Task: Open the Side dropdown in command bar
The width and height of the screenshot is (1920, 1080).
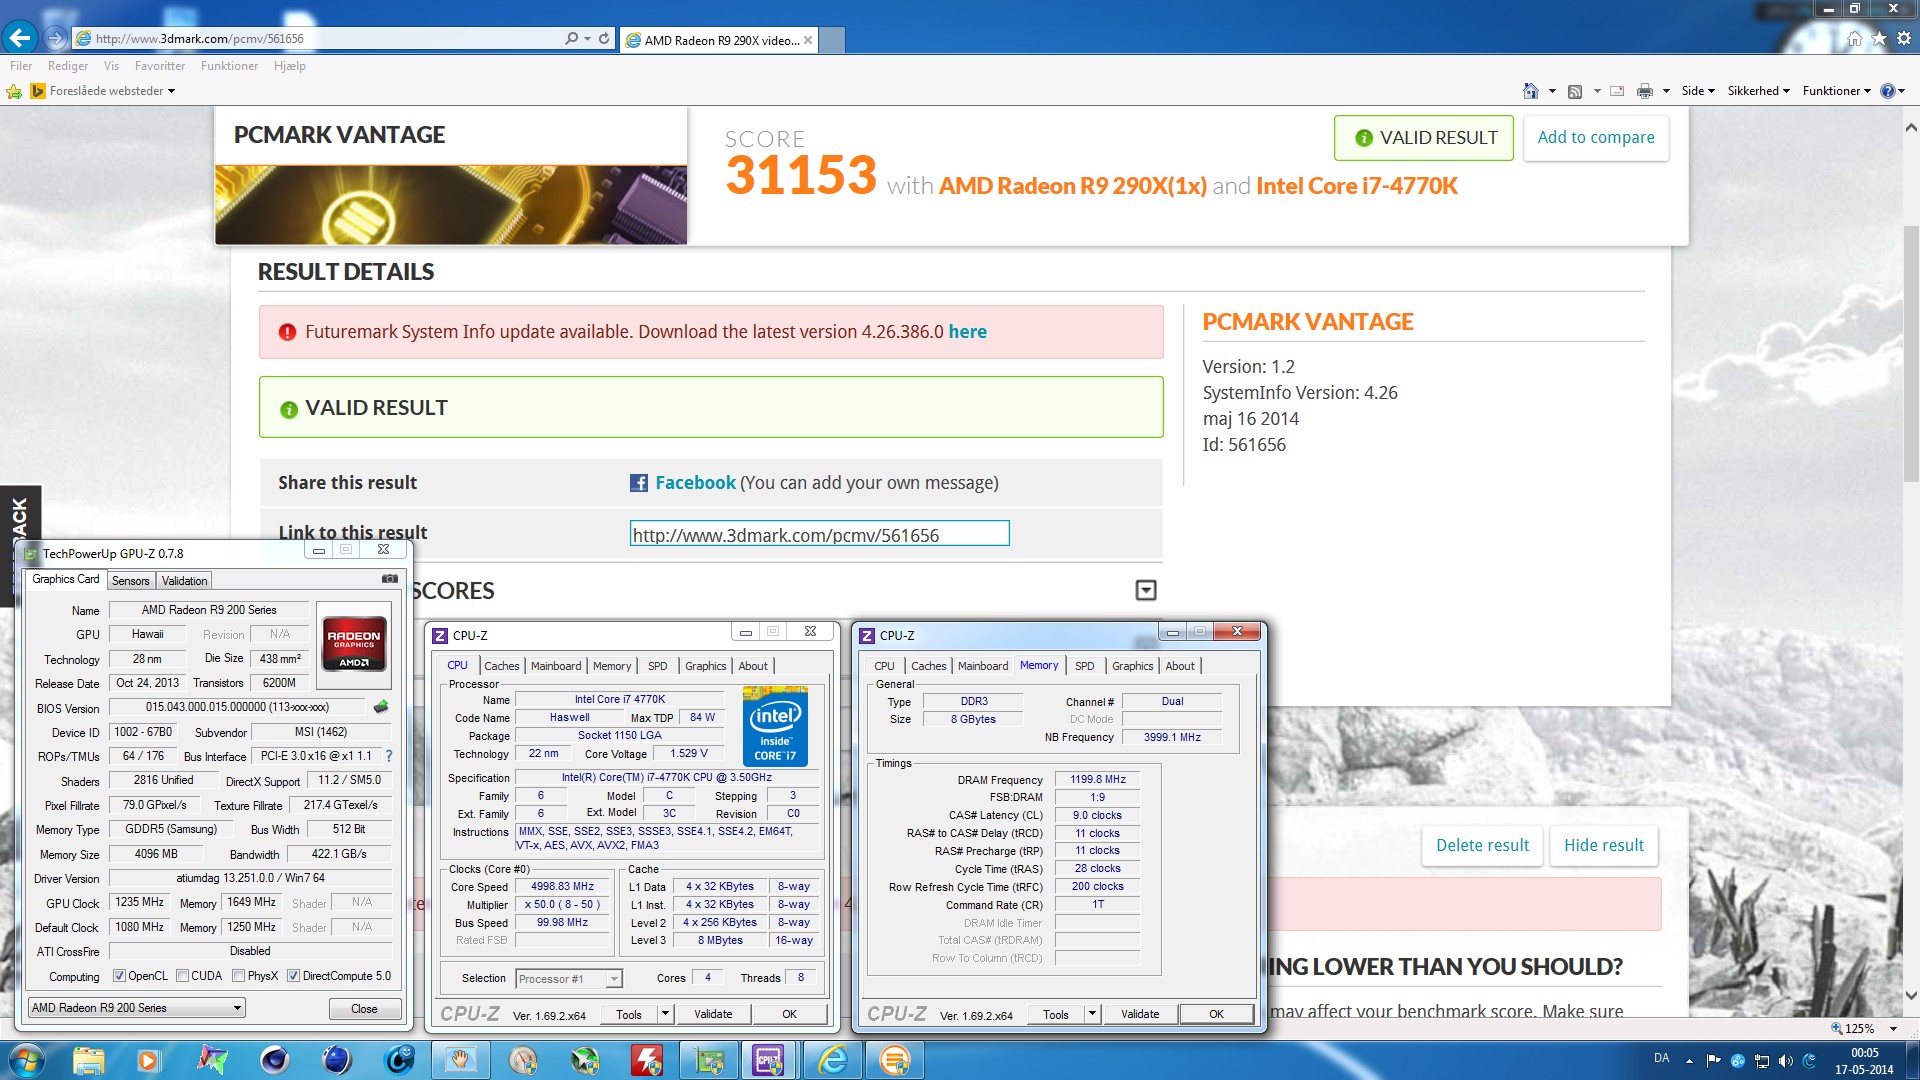Action: pyautogui.click(x=1698, y=91)
